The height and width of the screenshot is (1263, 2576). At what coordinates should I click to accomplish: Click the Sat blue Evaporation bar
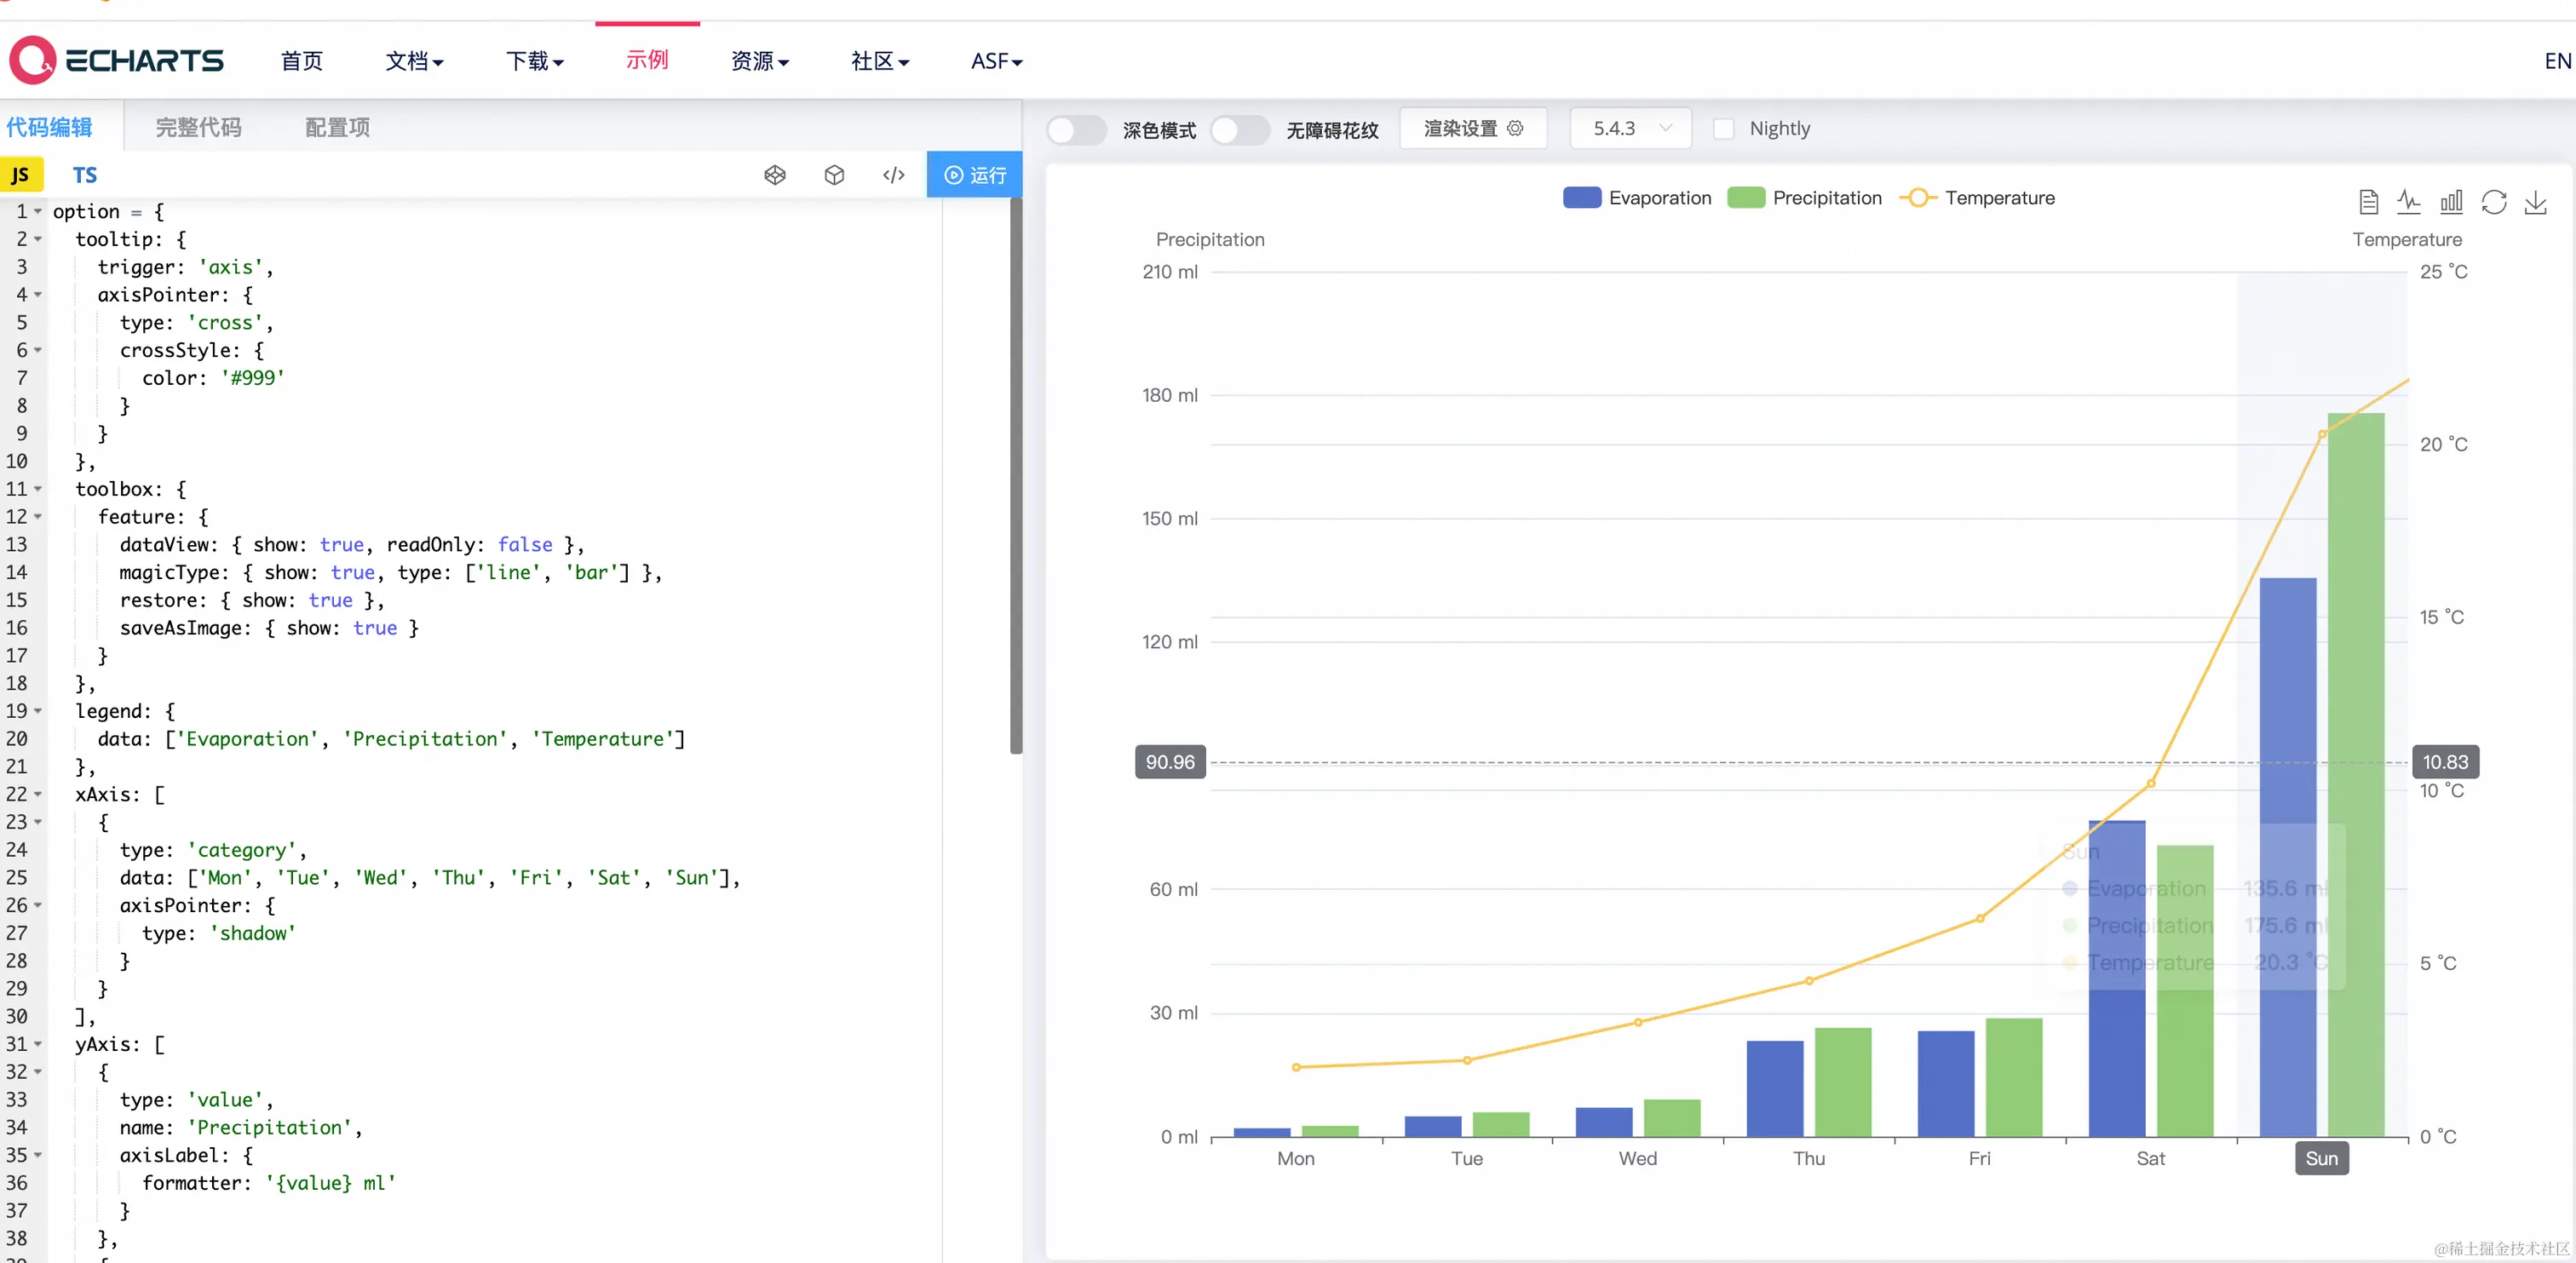(2117, 978)
